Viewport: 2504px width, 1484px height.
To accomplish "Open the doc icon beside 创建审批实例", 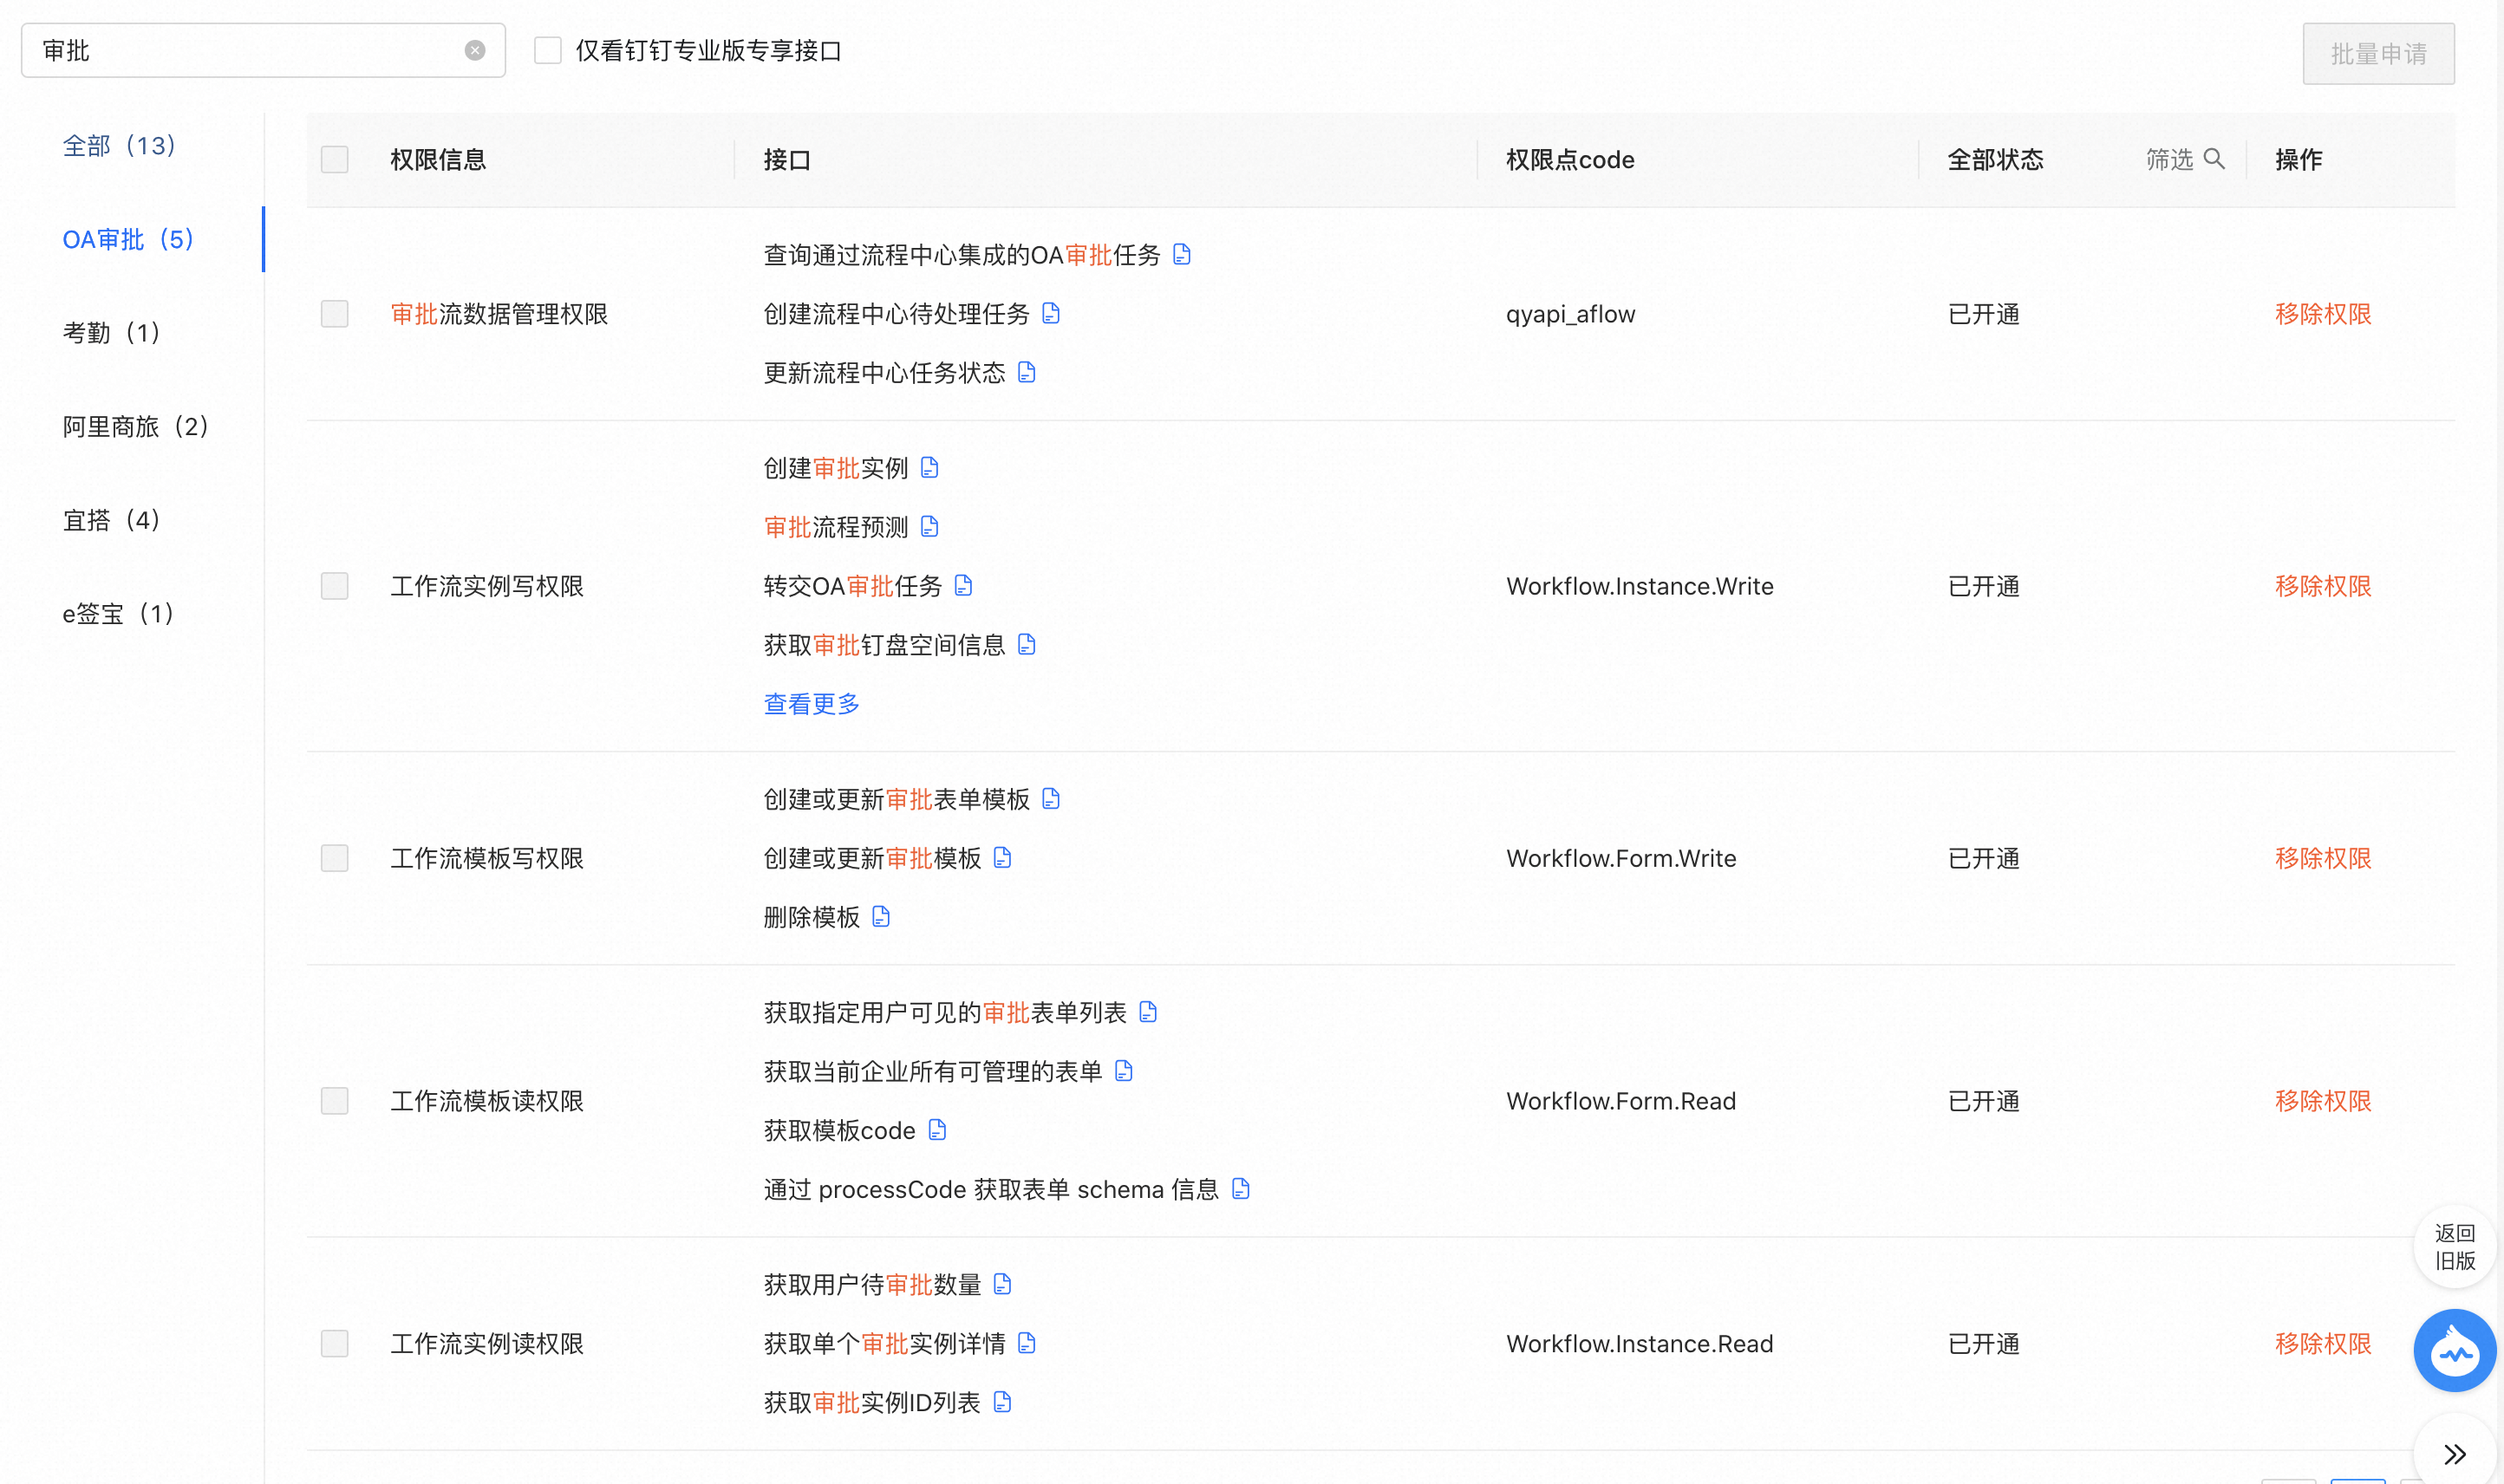I will point(930,468).
